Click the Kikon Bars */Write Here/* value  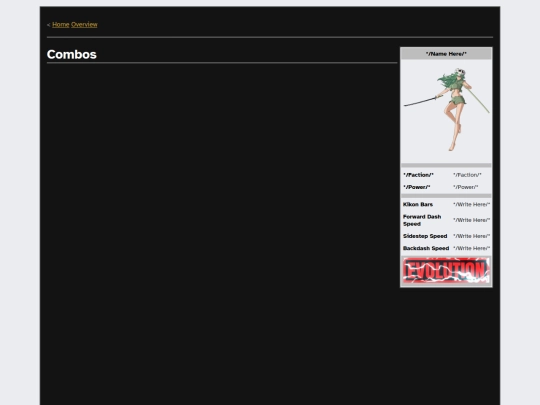[471, 204]
